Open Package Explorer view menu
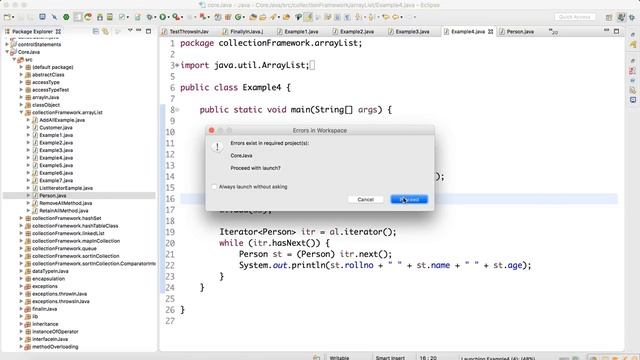This screenshot has height=360, width=640. [130, 30]
